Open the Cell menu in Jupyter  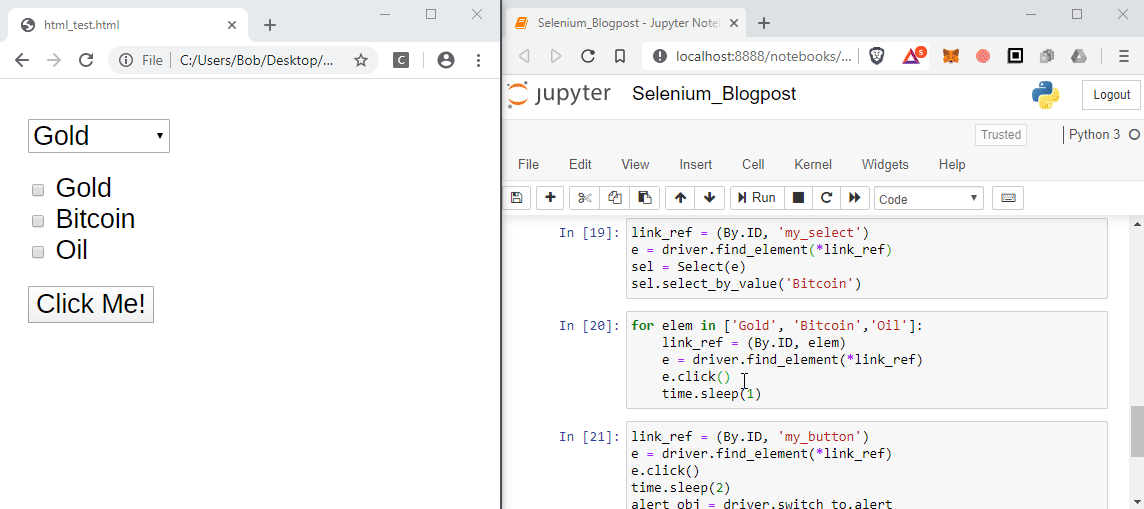753,165
